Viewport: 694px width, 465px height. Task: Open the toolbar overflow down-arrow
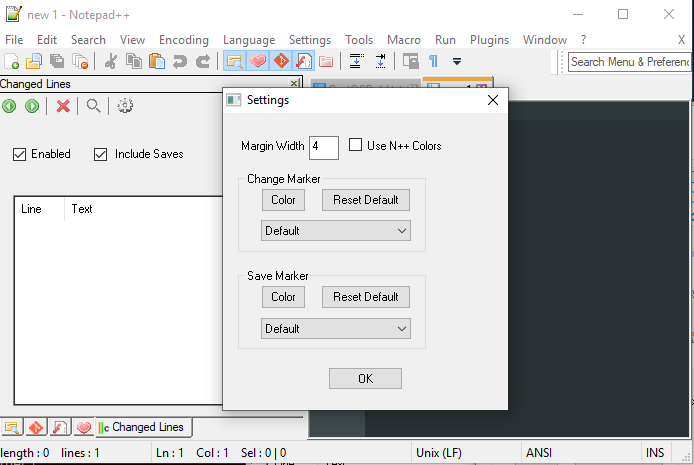tap(457, 61)
